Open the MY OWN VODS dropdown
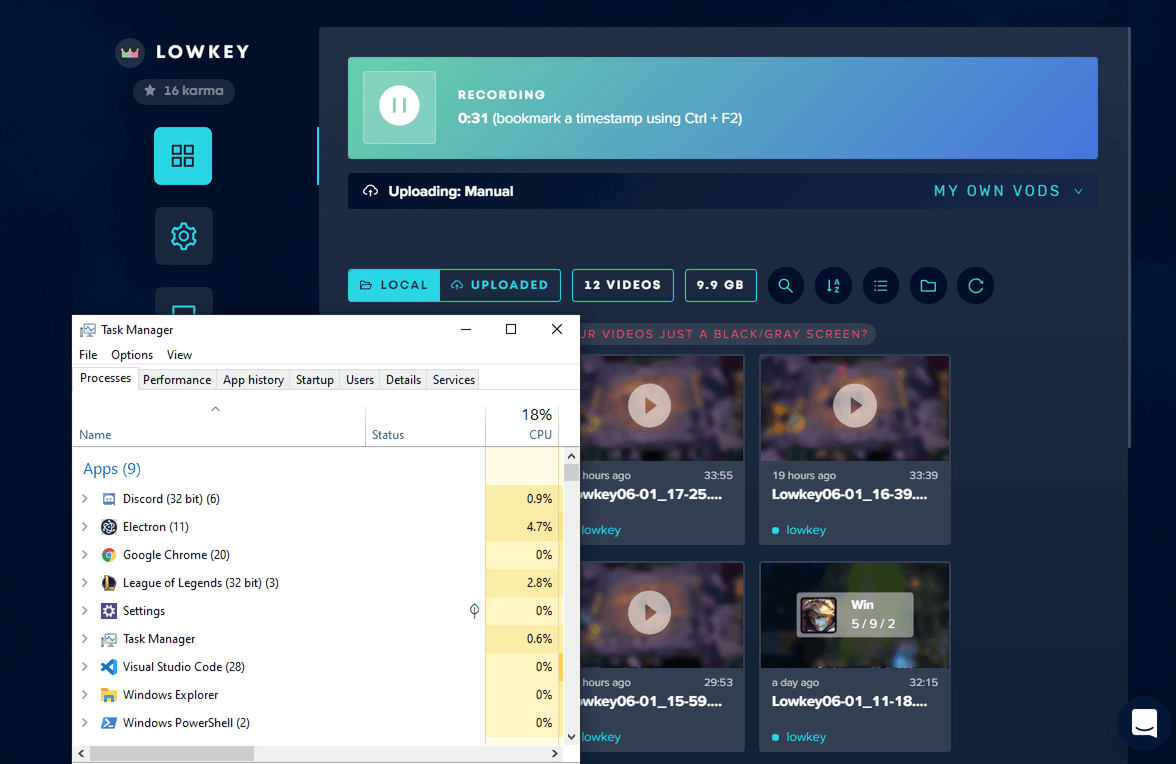The height and width of the screenshot is (764, 1176). coord(1008,191)
